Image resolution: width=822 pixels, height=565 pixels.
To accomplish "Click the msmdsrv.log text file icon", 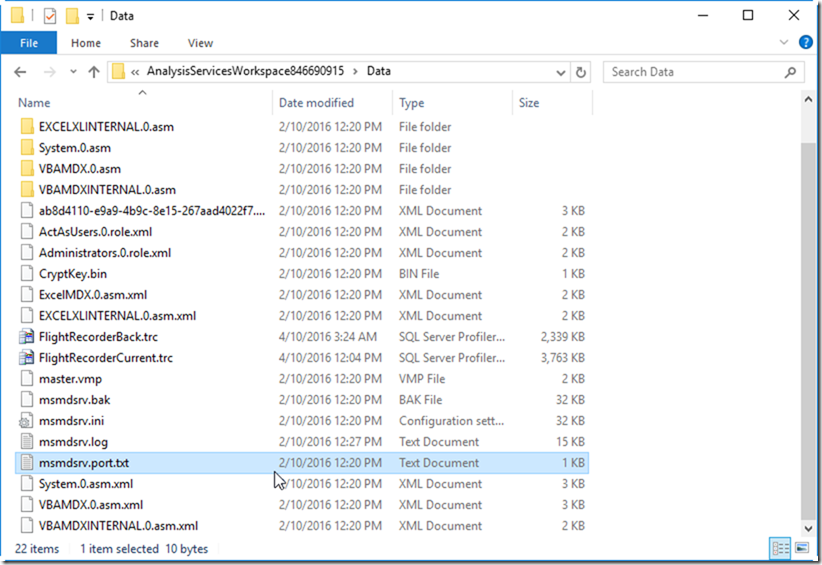I will pyautogui.click(x=27, y=441).
